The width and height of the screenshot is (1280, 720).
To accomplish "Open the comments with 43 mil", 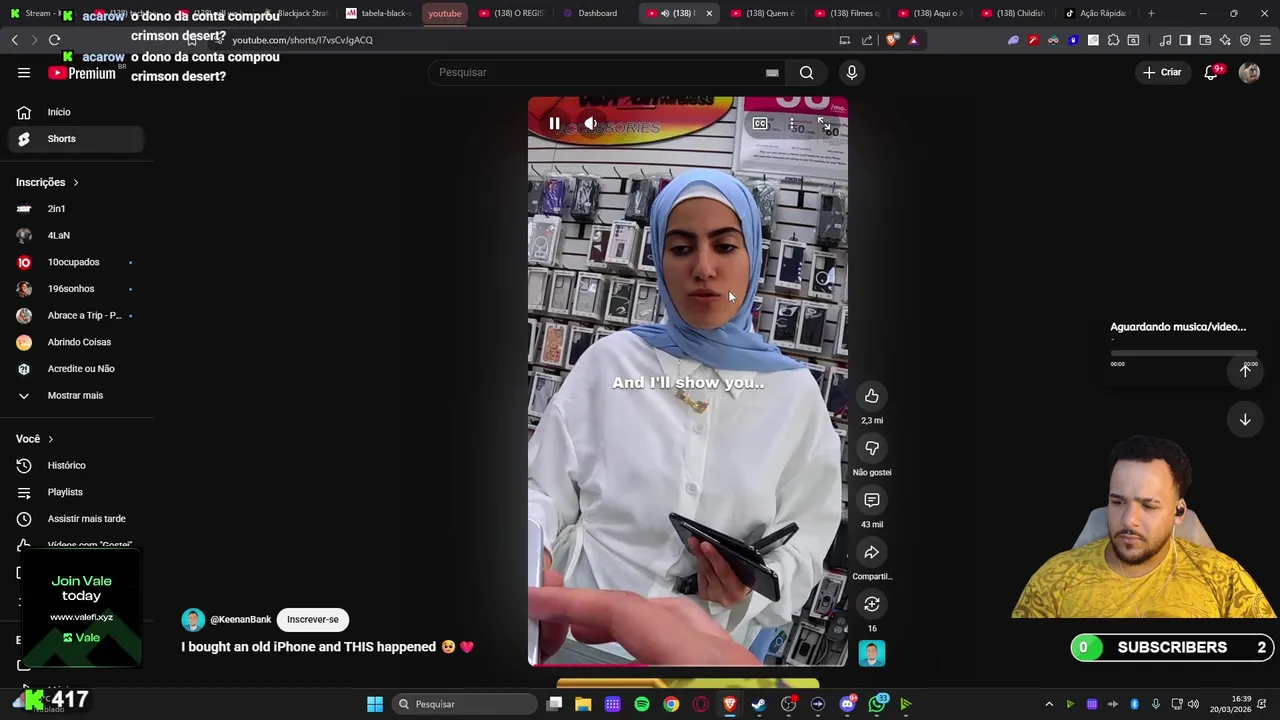I will [x=872, y=500].
